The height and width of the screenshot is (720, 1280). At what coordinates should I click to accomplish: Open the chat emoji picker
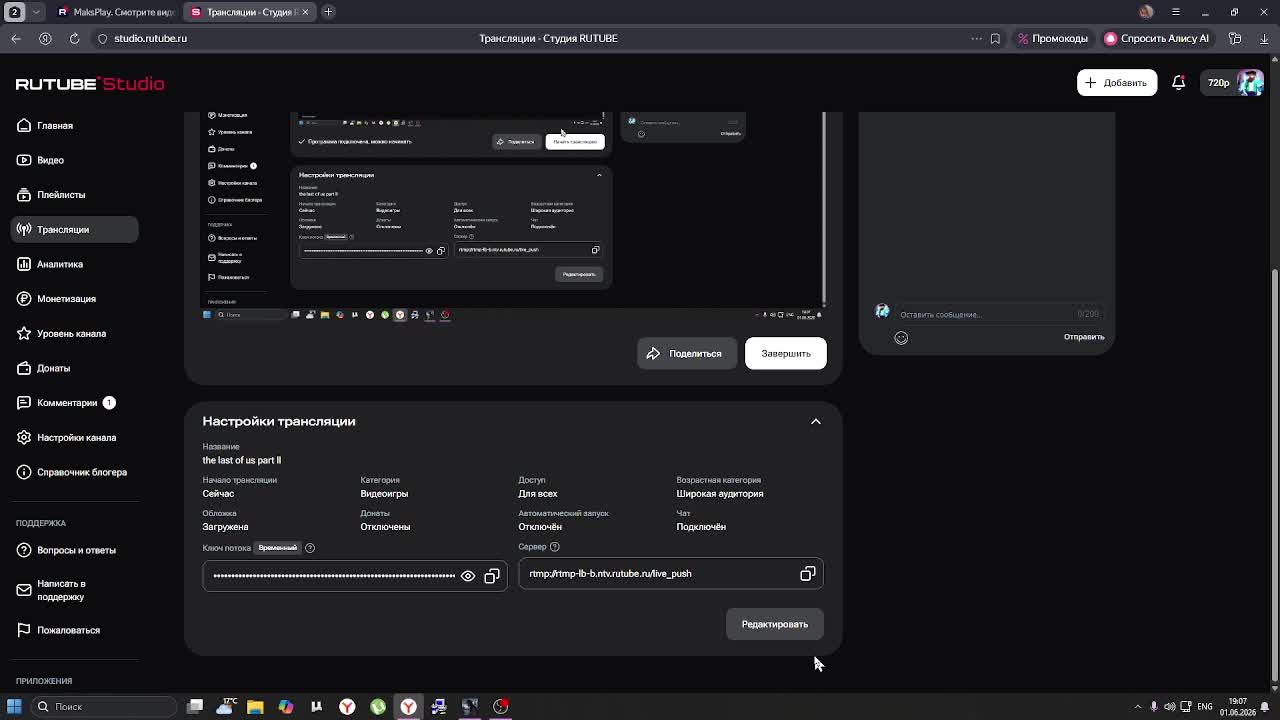(901, 338)
